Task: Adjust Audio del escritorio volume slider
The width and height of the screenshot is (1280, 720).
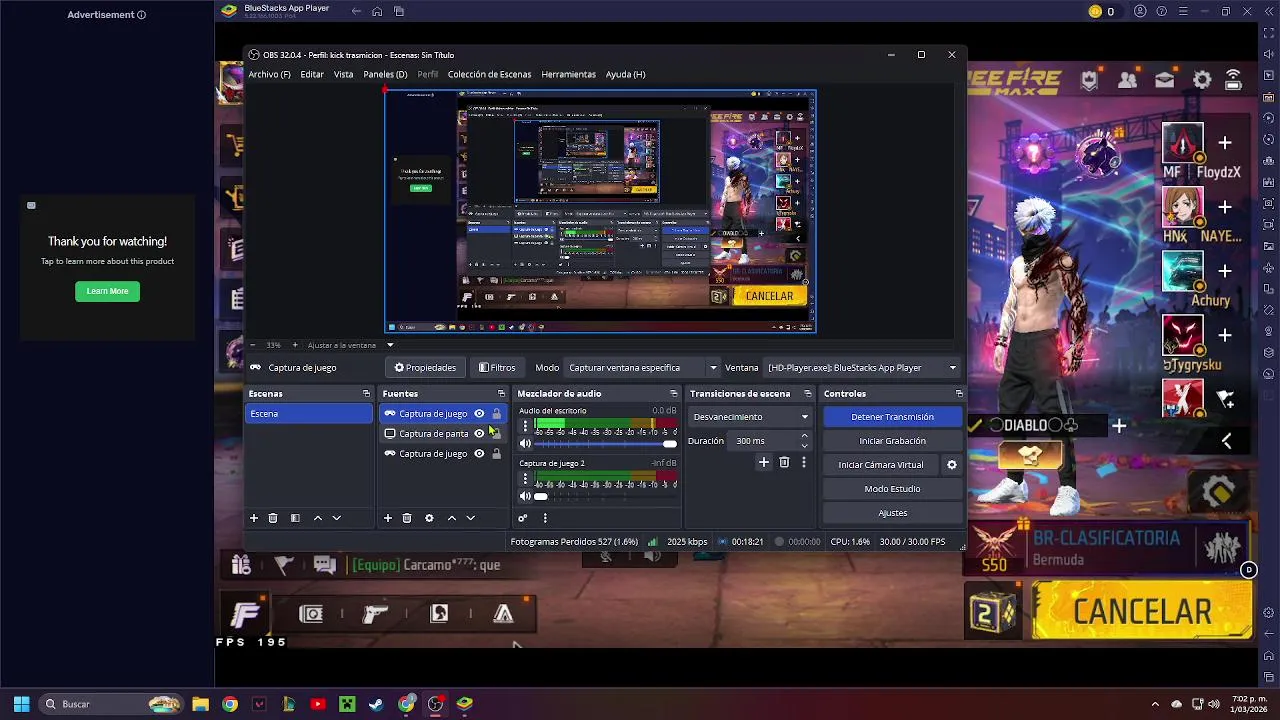Action: (x=607, y=444)
